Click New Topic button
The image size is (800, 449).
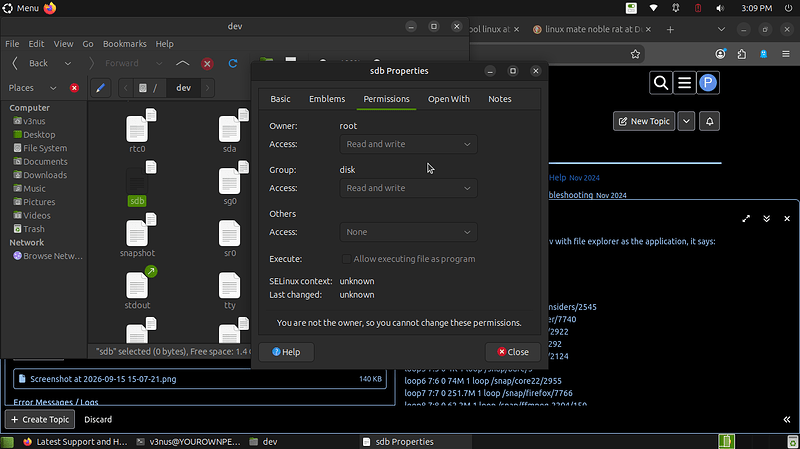644,121
